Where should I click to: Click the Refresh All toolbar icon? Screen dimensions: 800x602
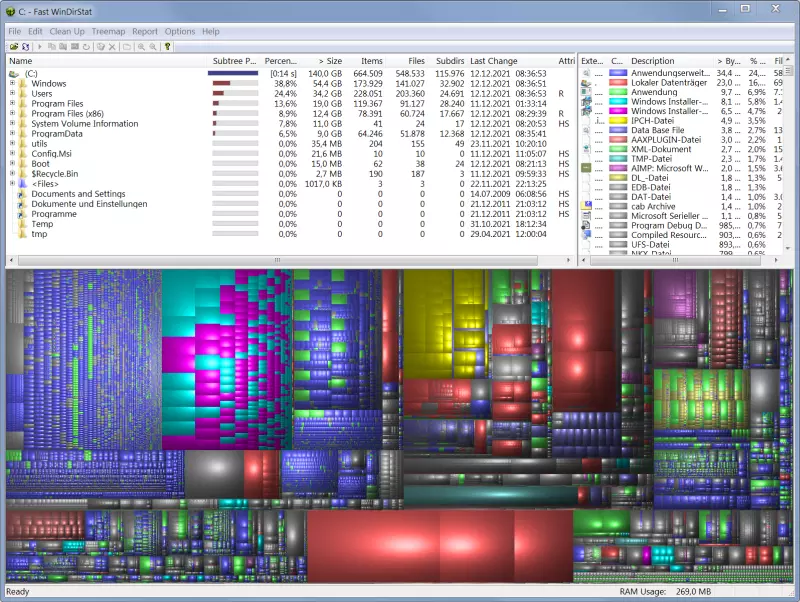coord(26,46)
